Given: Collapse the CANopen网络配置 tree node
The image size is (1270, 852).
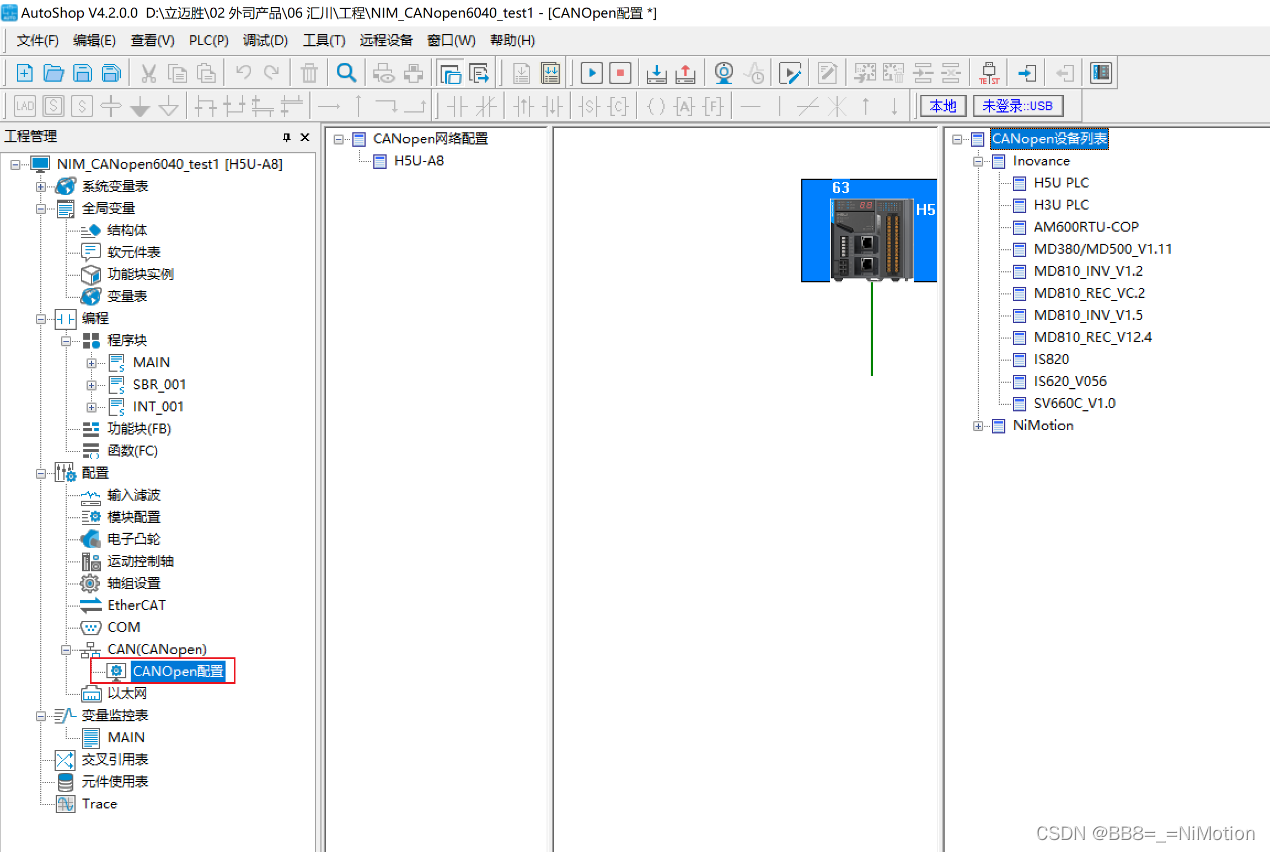Looking at the screenshot, I should [338, 139].
